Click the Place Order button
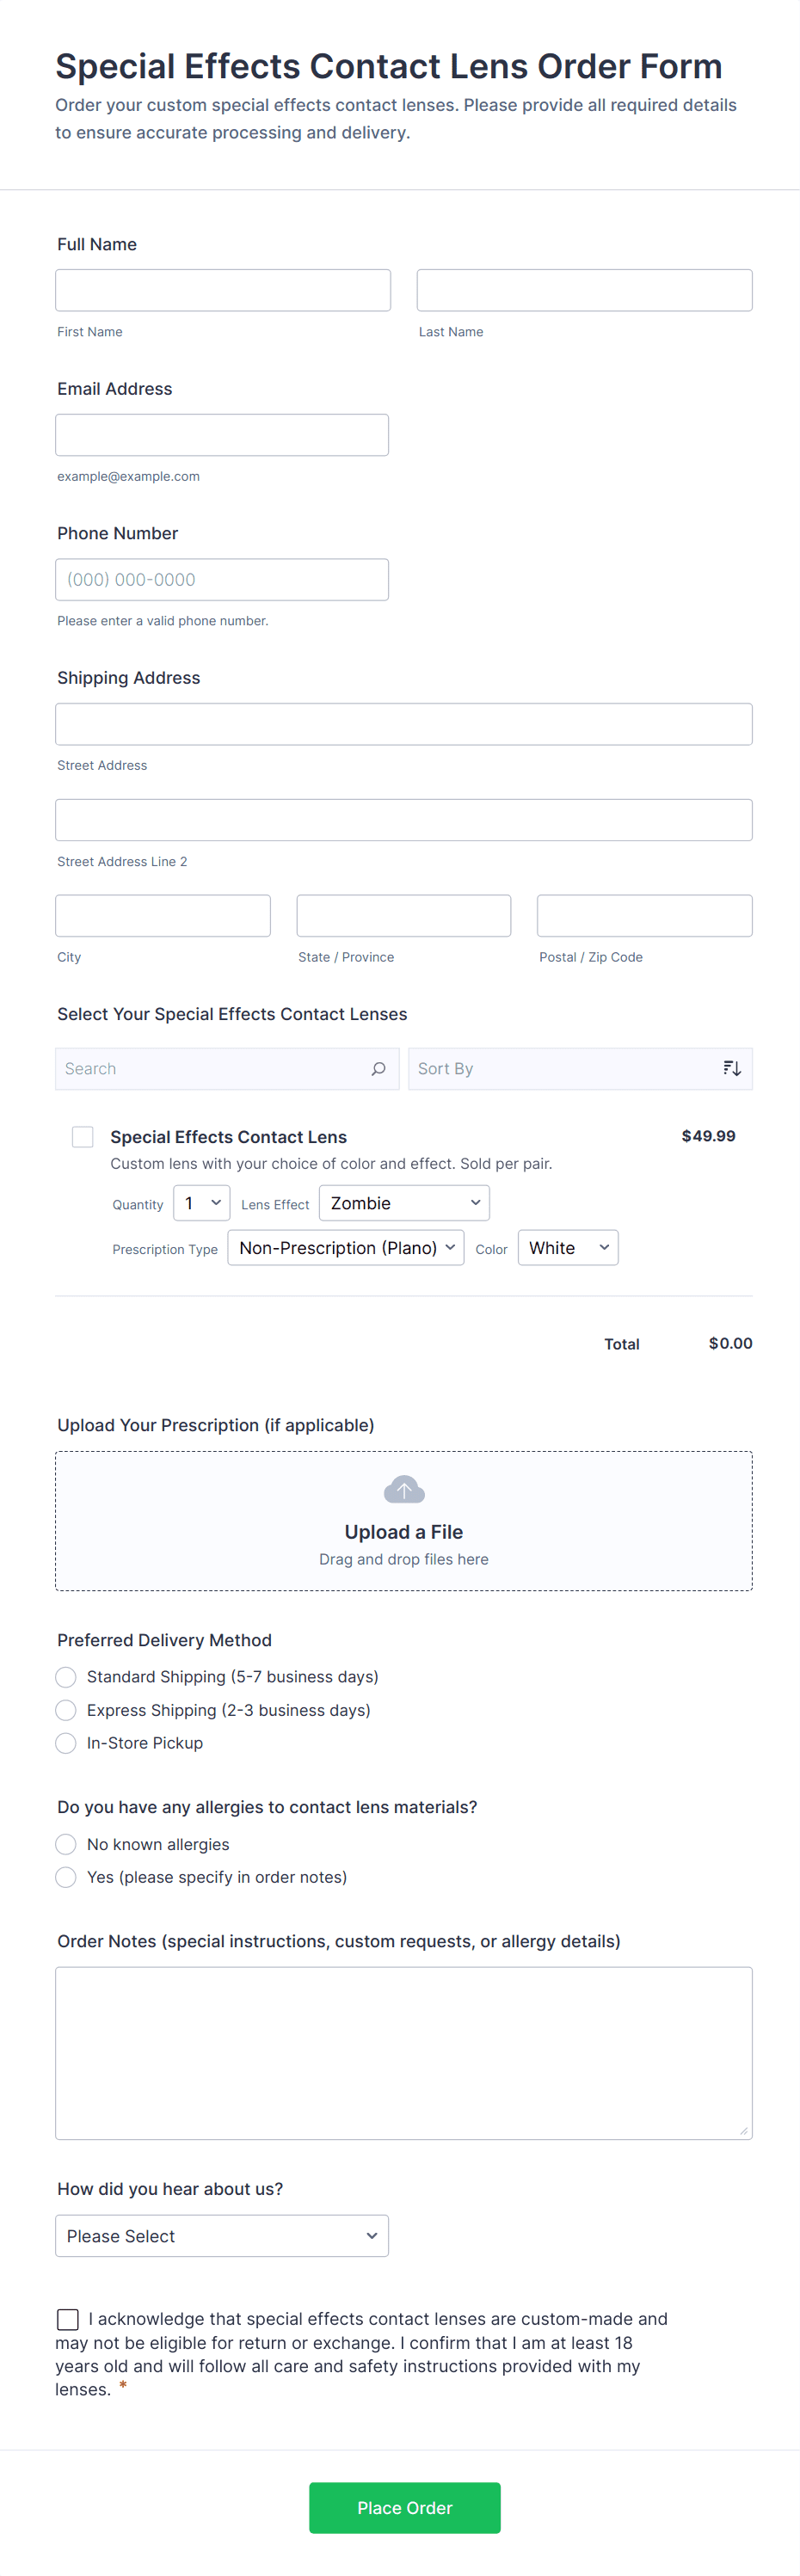800x2576 pixels. point(404,2507)
